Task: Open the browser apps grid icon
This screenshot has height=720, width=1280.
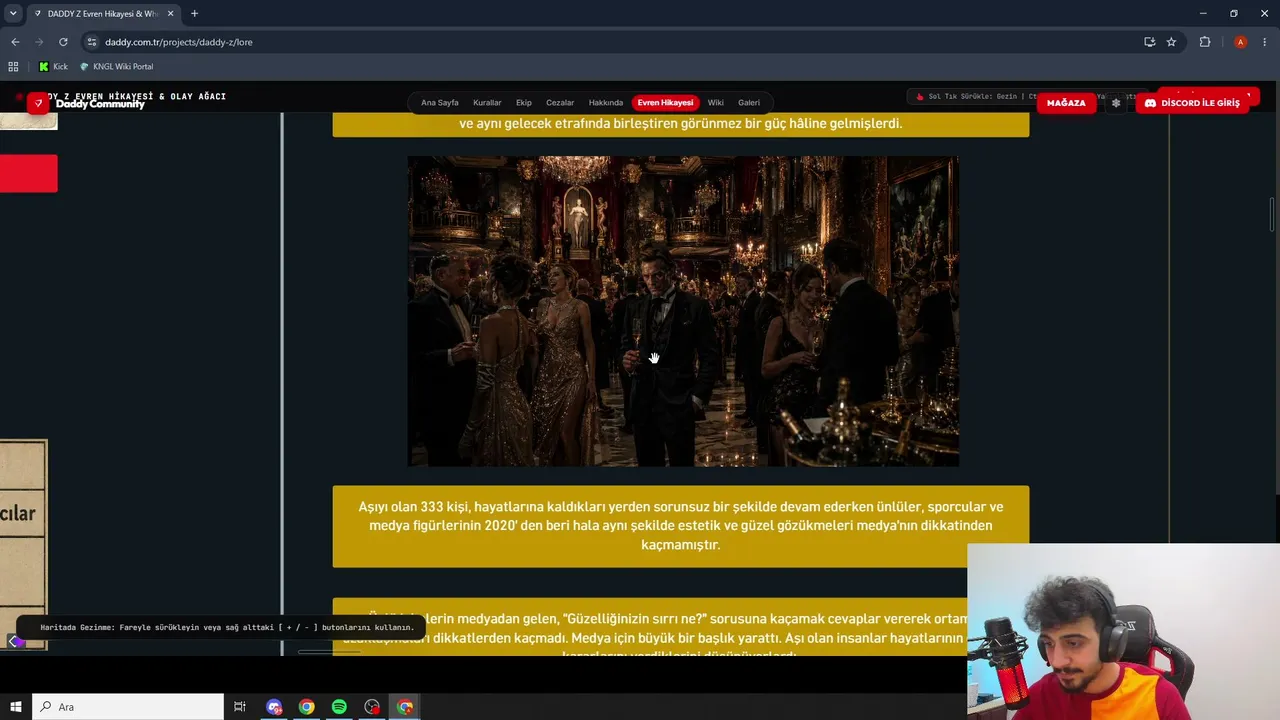Action: pyautogui.click(x=13, y=67)
